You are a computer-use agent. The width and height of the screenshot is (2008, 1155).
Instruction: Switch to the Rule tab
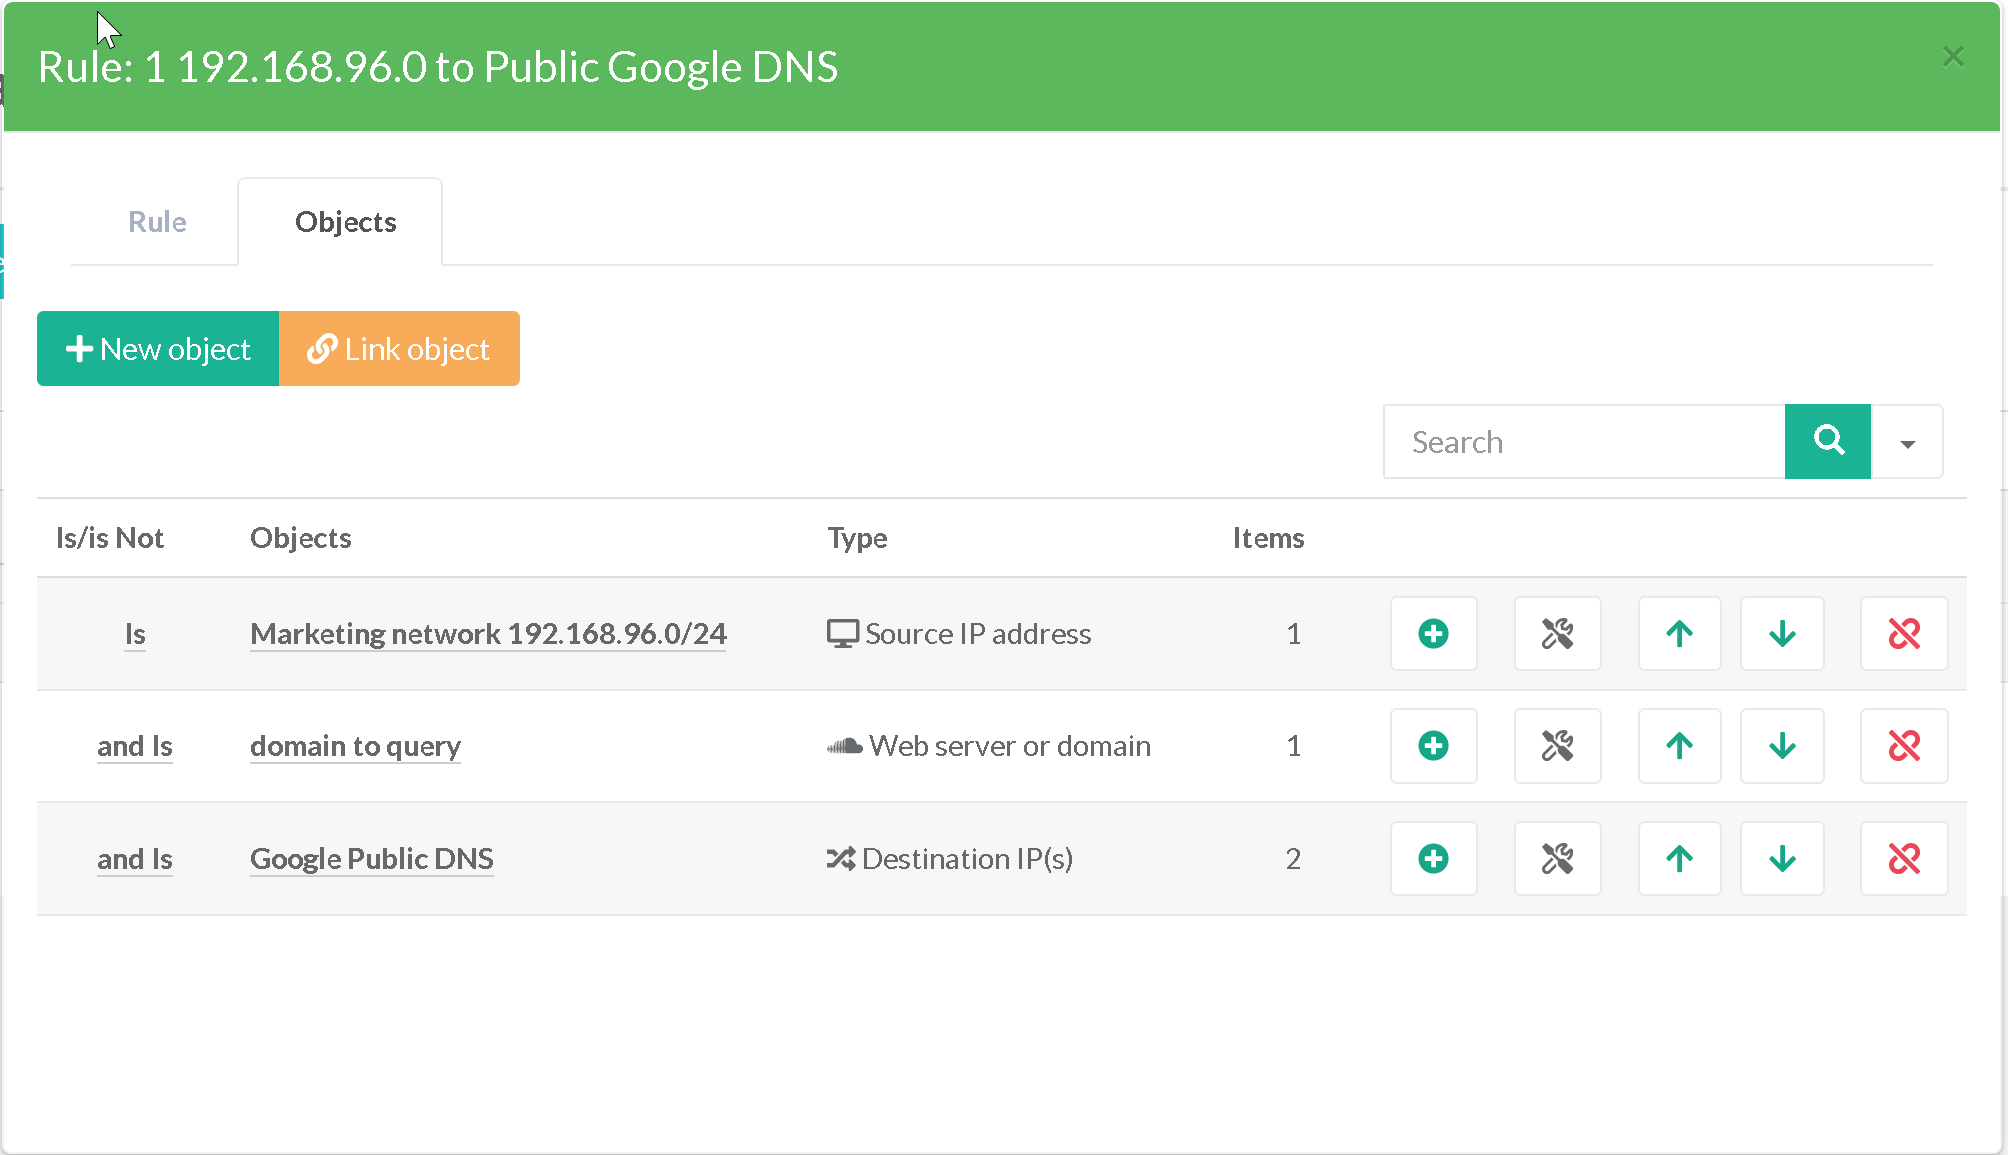pyautogui.click(x=157, y=222)
